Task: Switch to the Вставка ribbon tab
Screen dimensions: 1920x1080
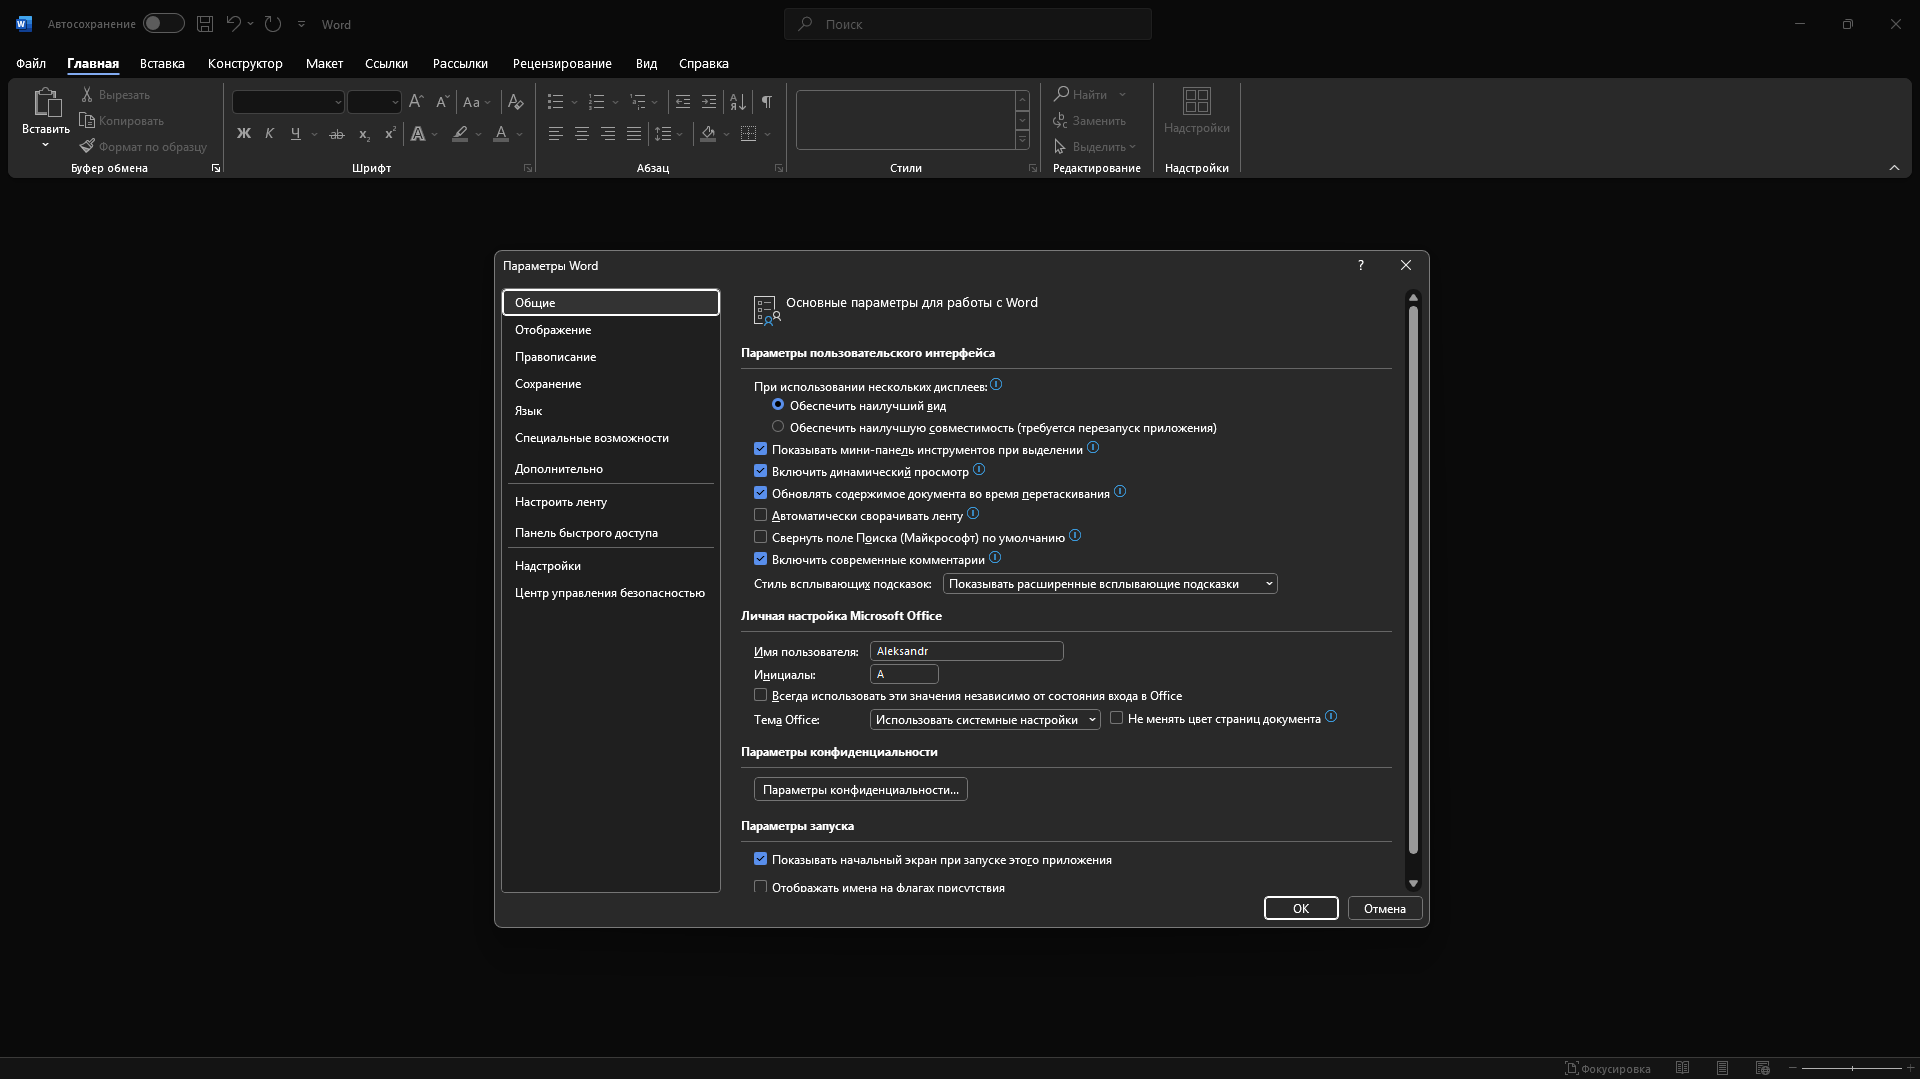Action: pos(162,63)
